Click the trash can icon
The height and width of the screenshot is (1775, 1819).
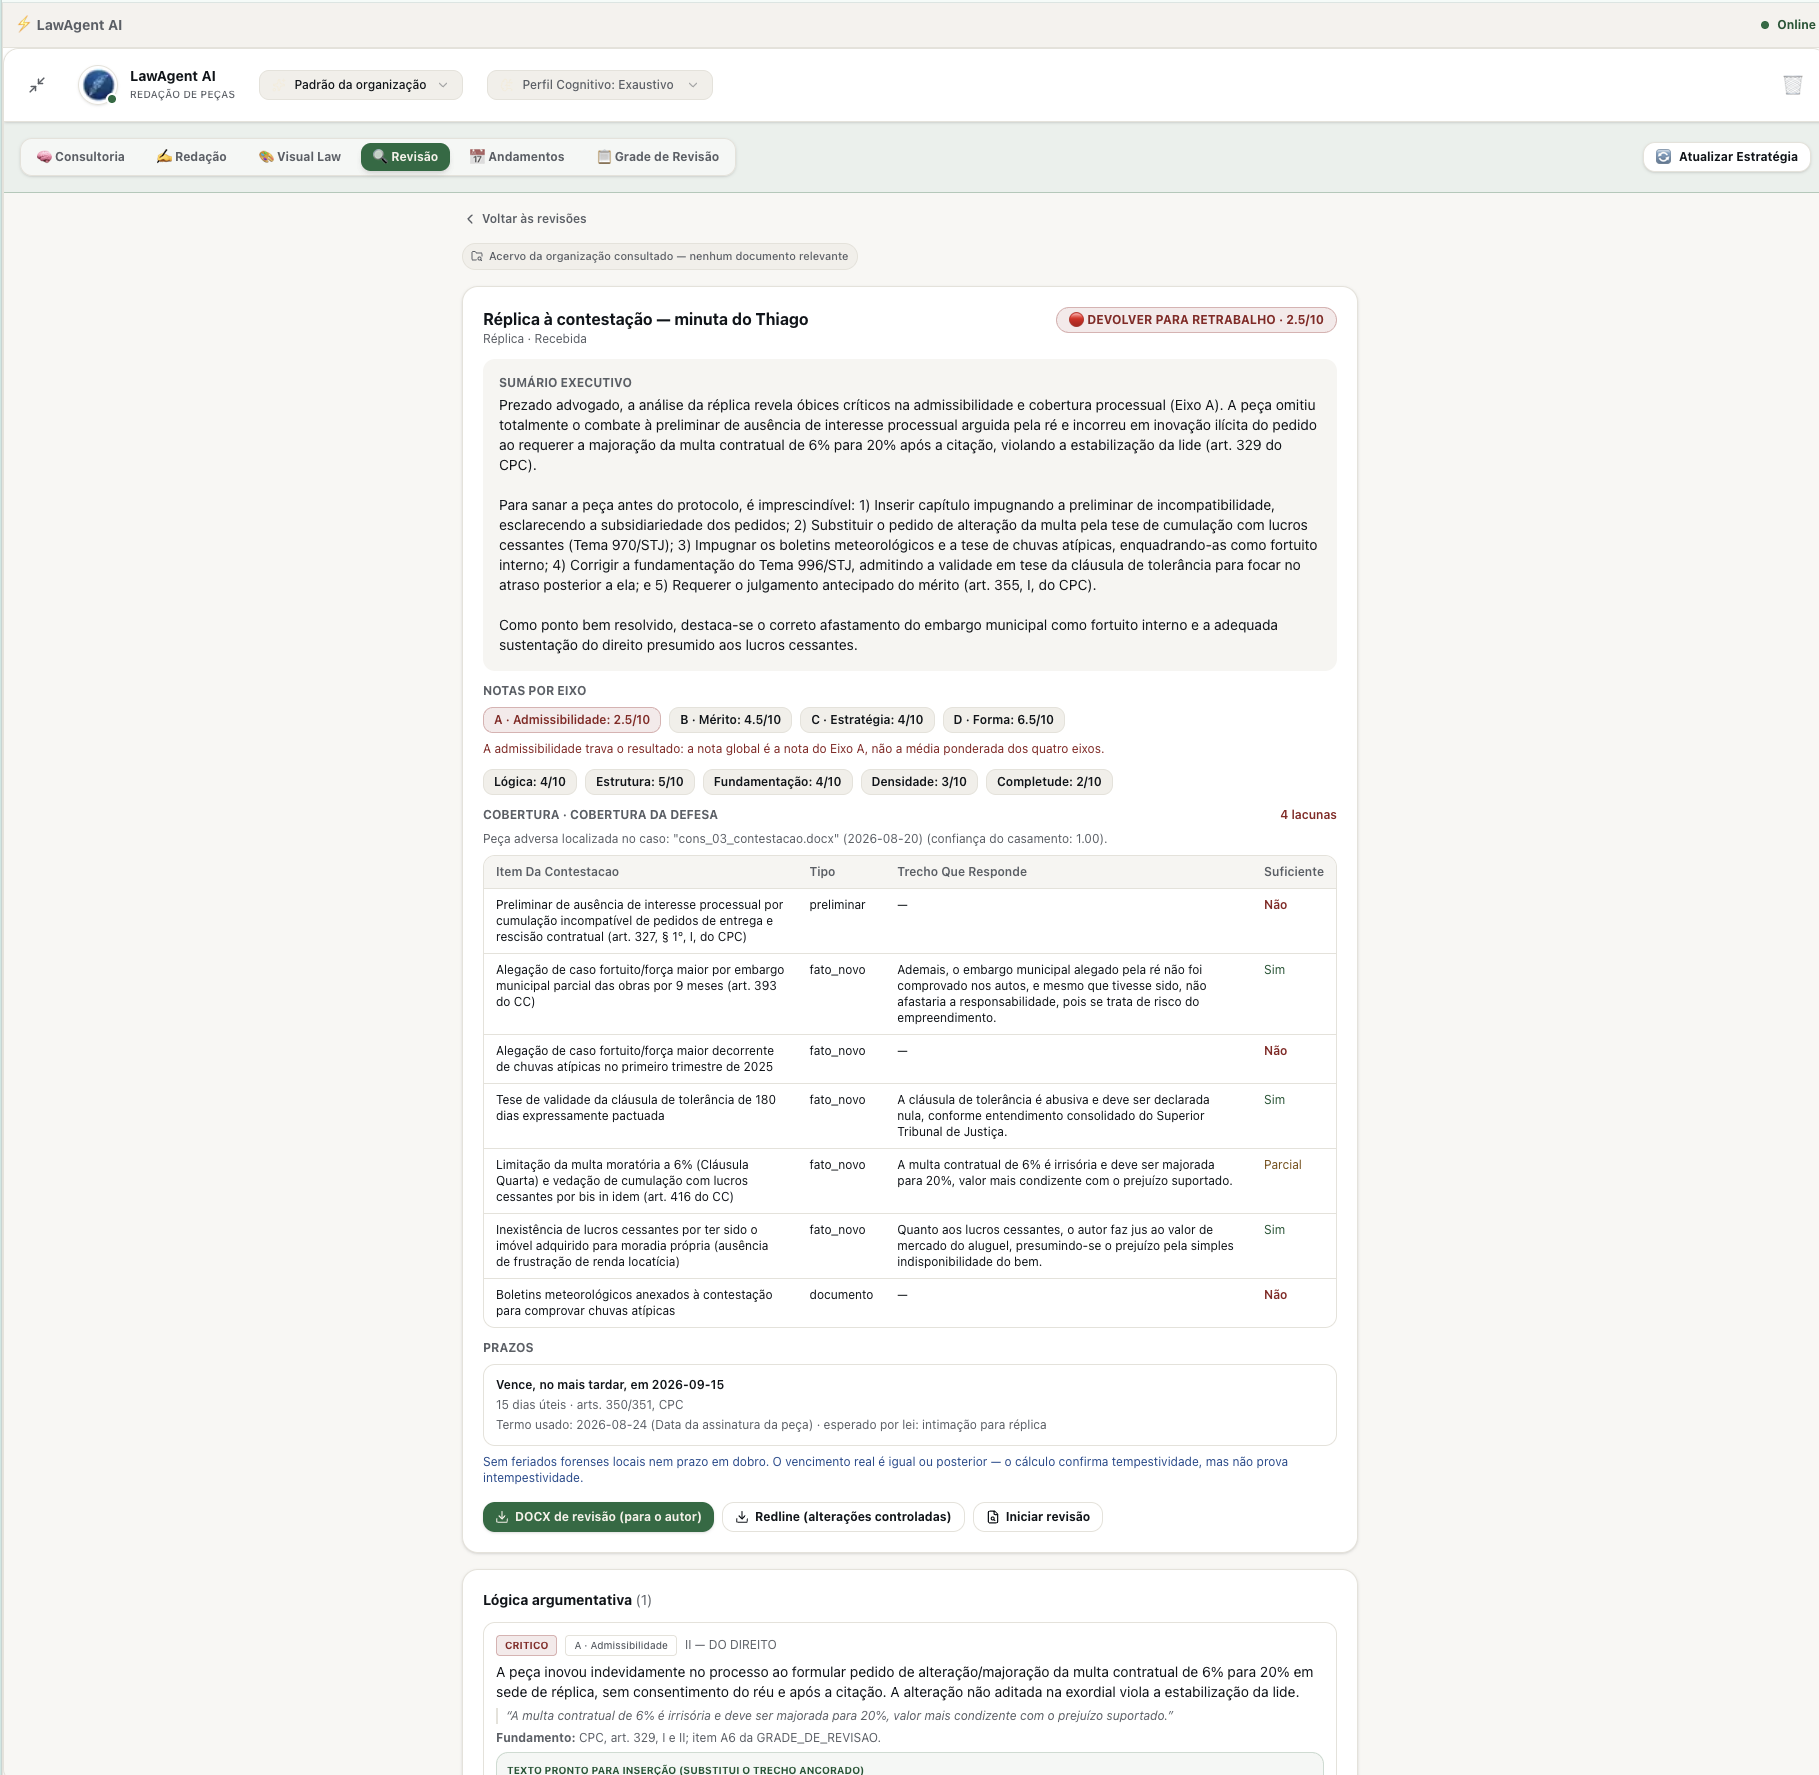pyautogui.click(x=1792, y=85)
